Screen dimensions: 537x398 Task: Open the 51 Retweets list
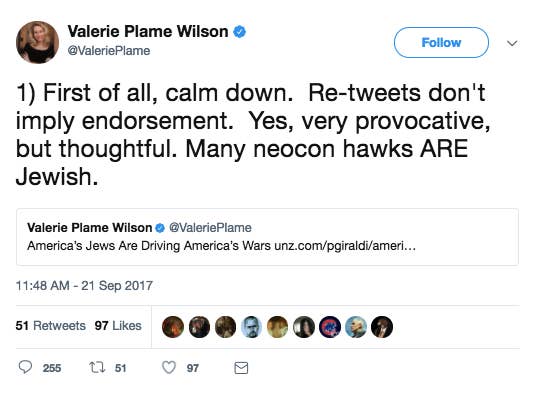pyautogui.click(x=51, y=325)
